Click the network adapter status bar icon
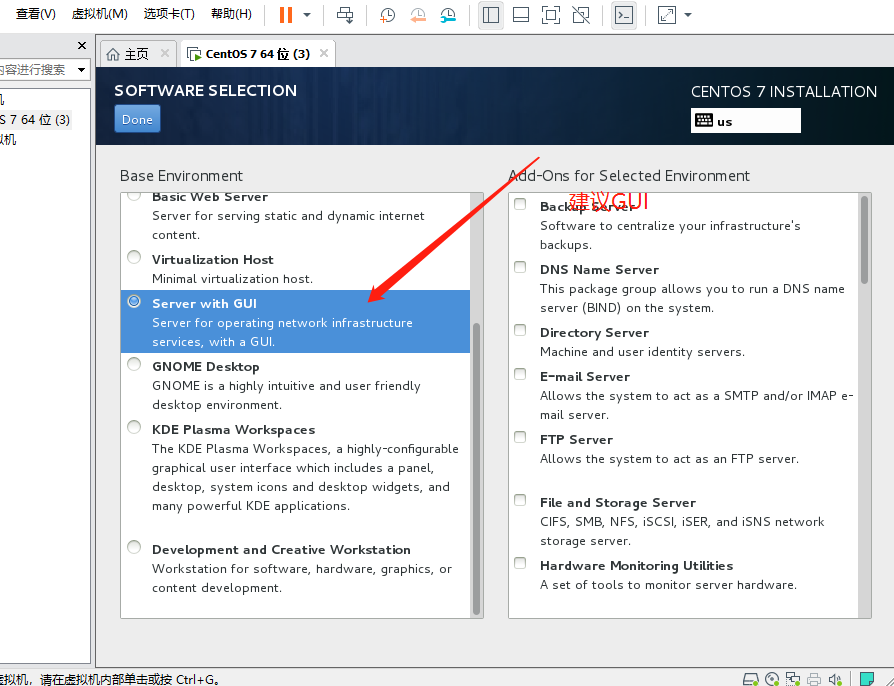 pyautogui.click(x=793, y=679)
